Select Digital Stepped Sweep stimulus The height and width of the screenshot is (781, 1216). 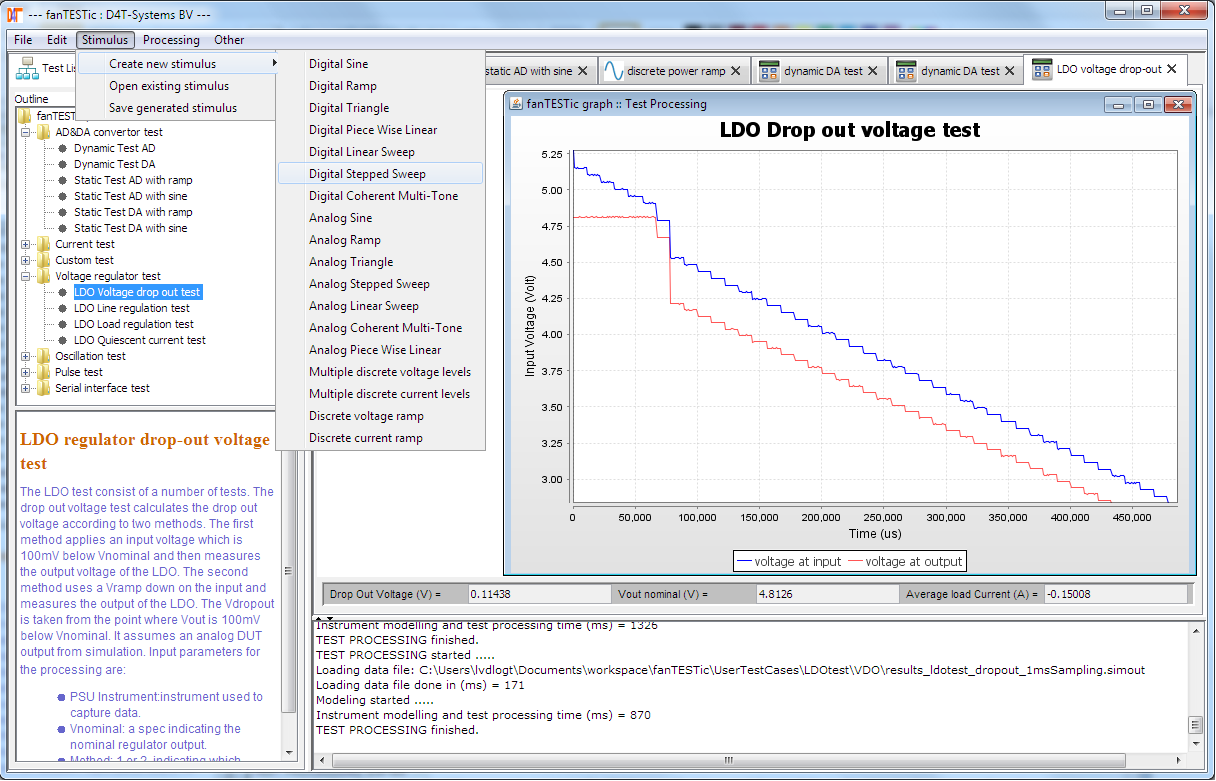click(x=381, y=174)
